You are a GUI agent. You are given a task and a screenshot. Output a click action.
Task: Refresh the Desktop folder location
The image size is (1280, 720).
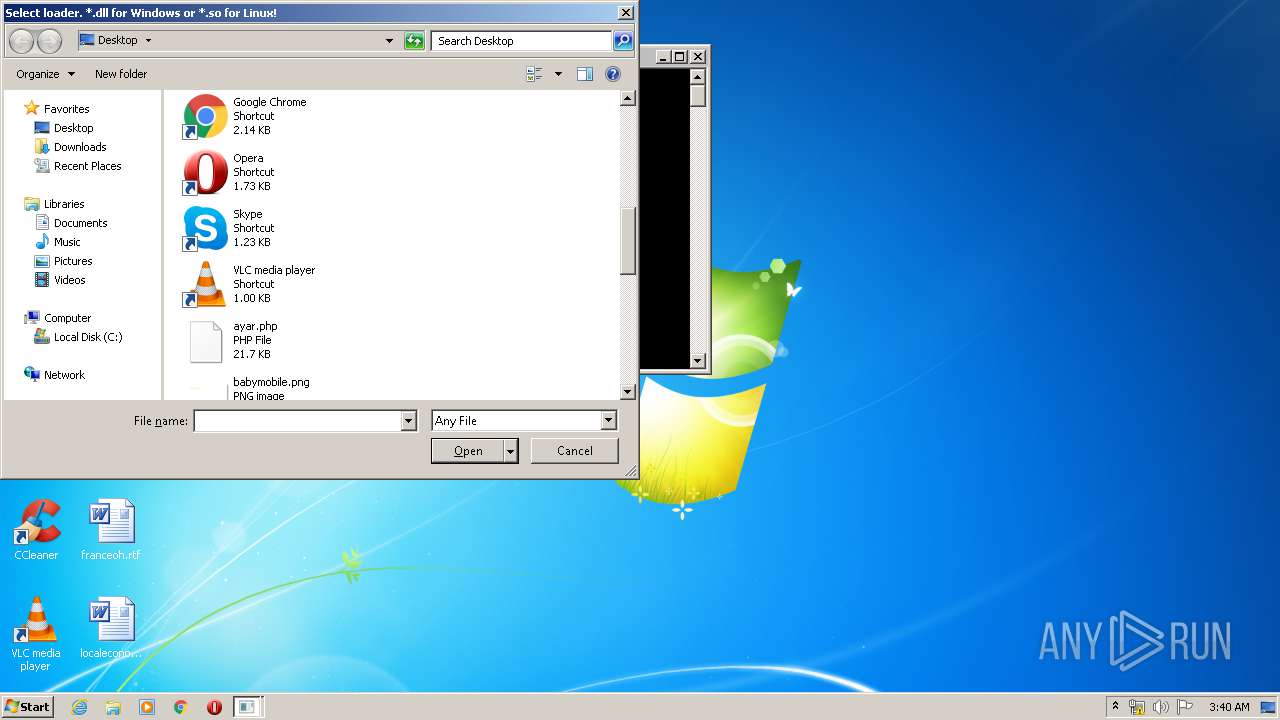(x=414, y=41)
